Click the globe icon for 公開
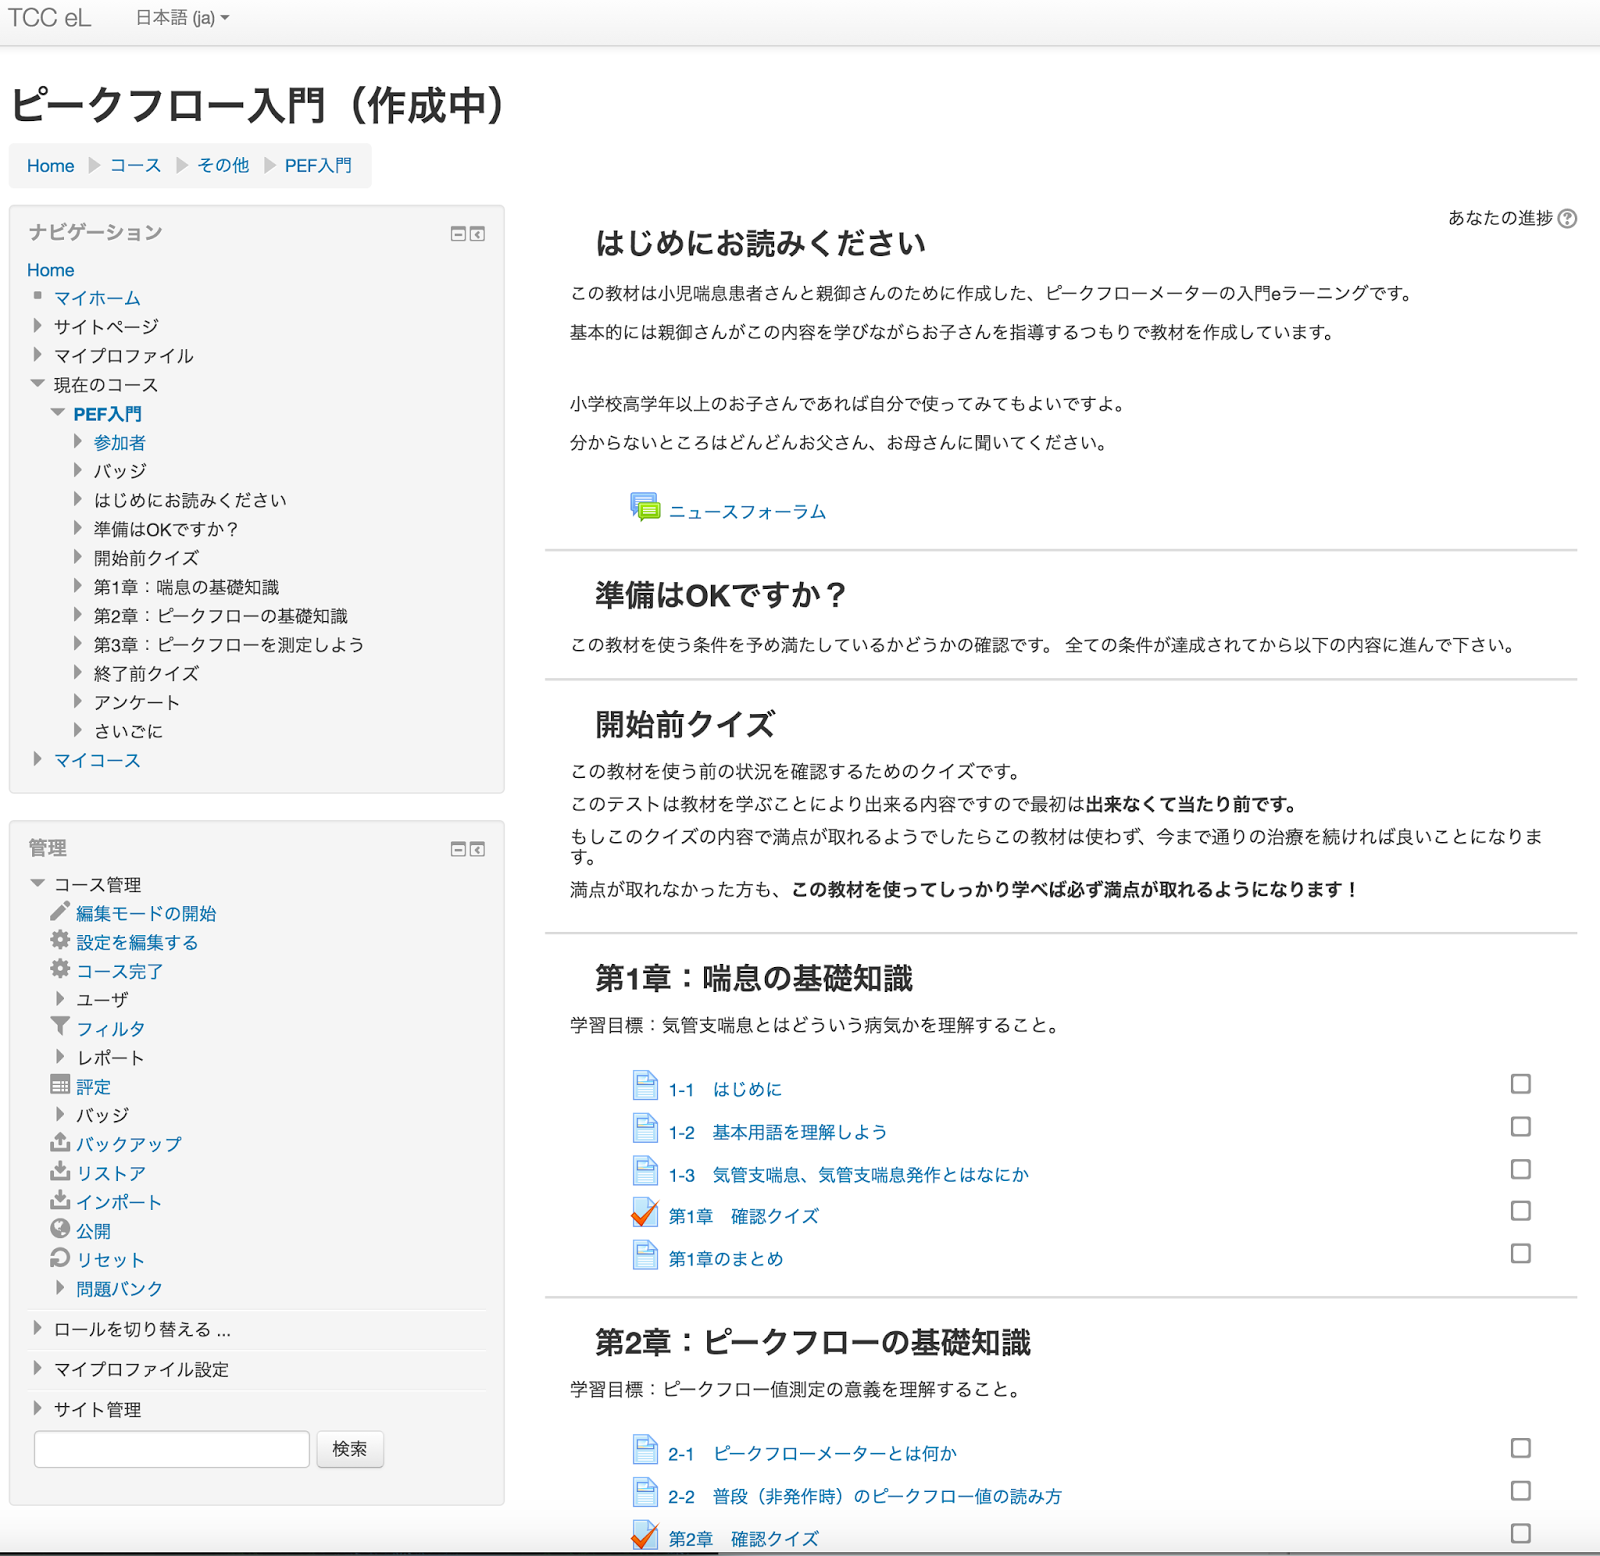This screenshot has width=1600, height=1556. tap(60, 1229)
